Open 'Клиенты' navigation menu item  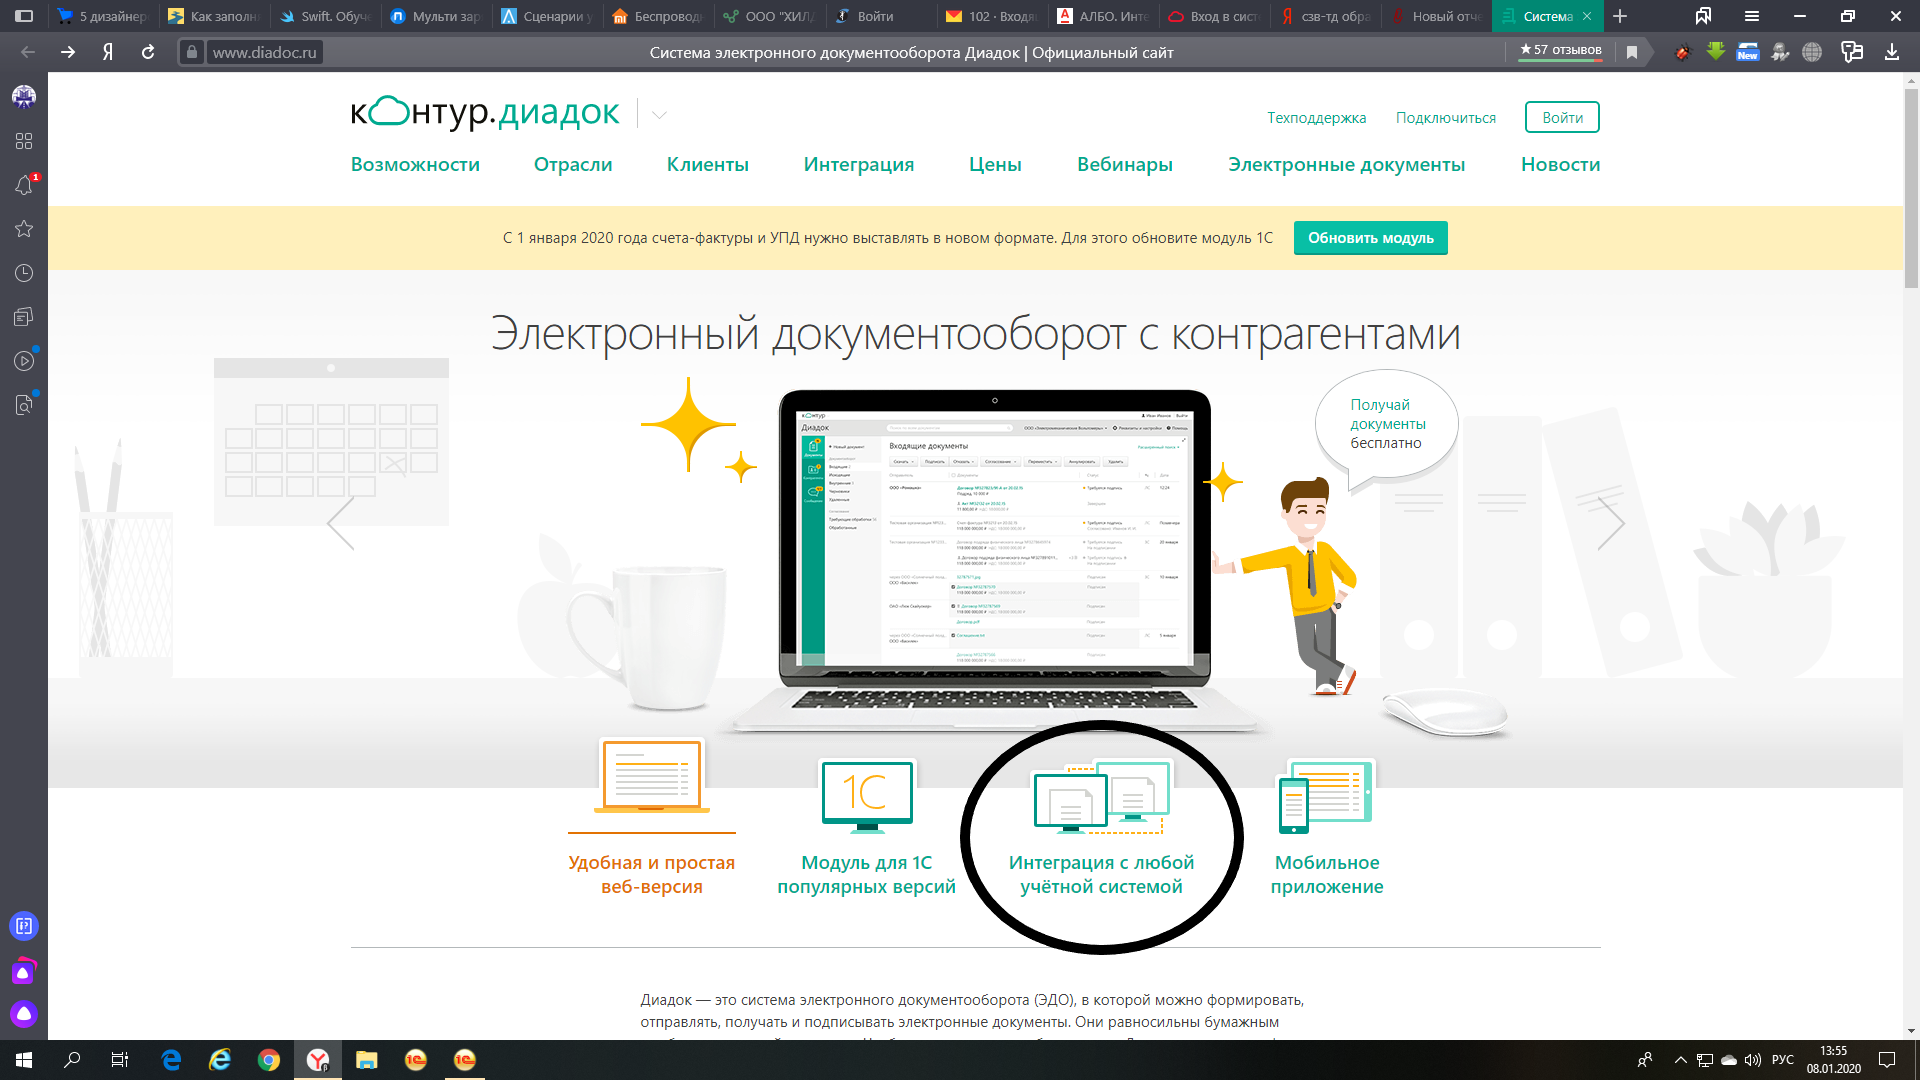coord(708,164)
